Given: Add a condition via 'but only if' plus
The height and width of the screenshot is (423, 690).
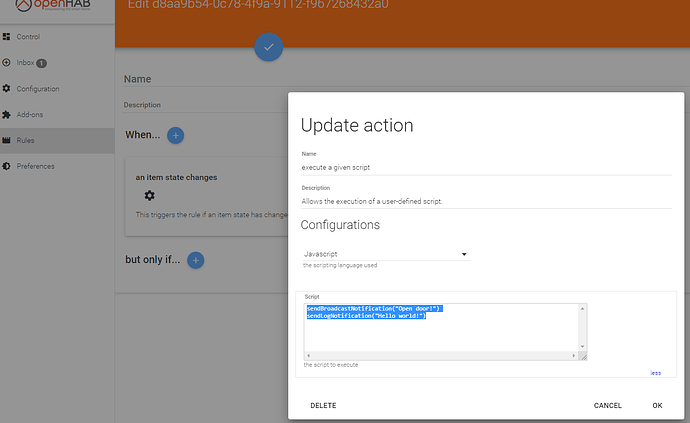Looking at the screenshot, I should click(x=196, y=260).
